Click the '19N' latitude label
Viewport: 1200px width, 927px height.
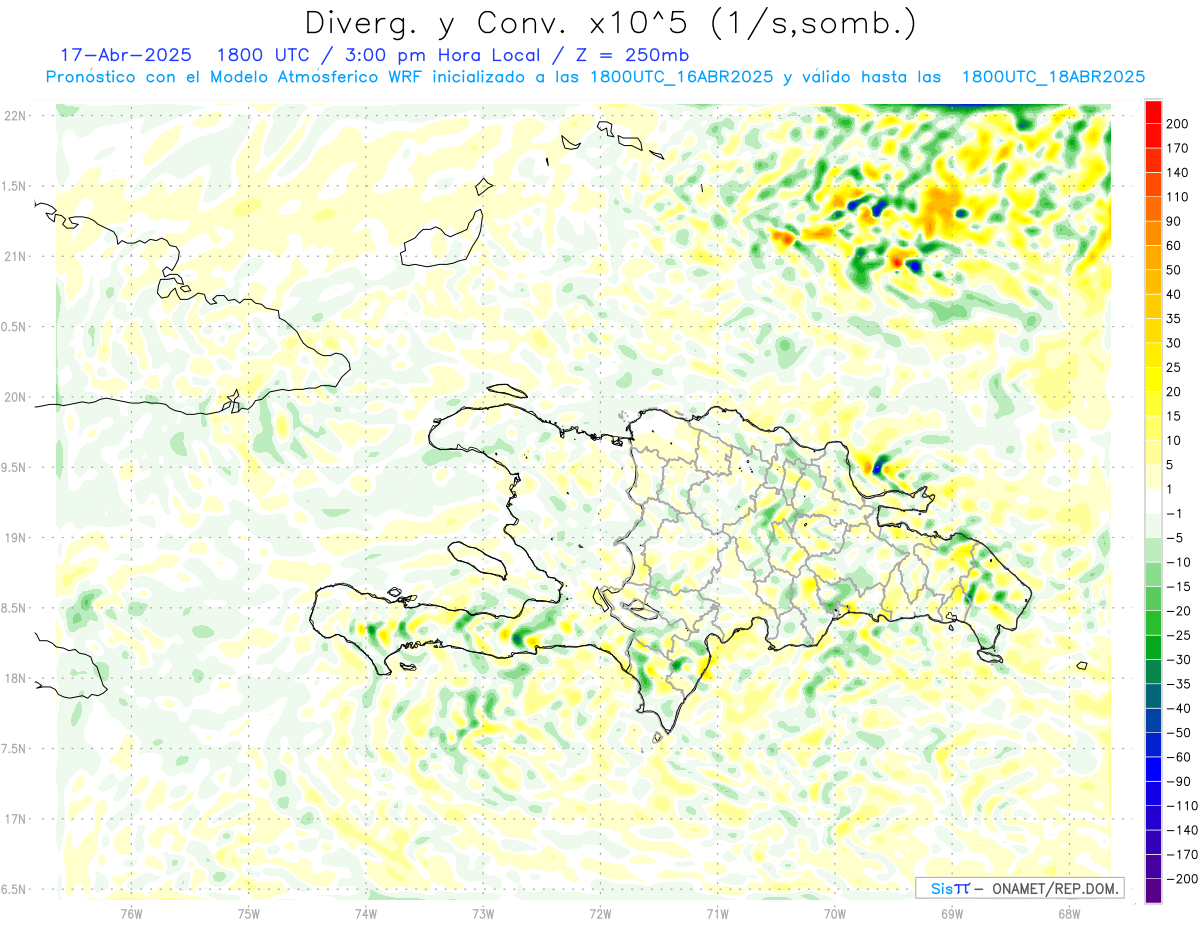coord(17,538)
